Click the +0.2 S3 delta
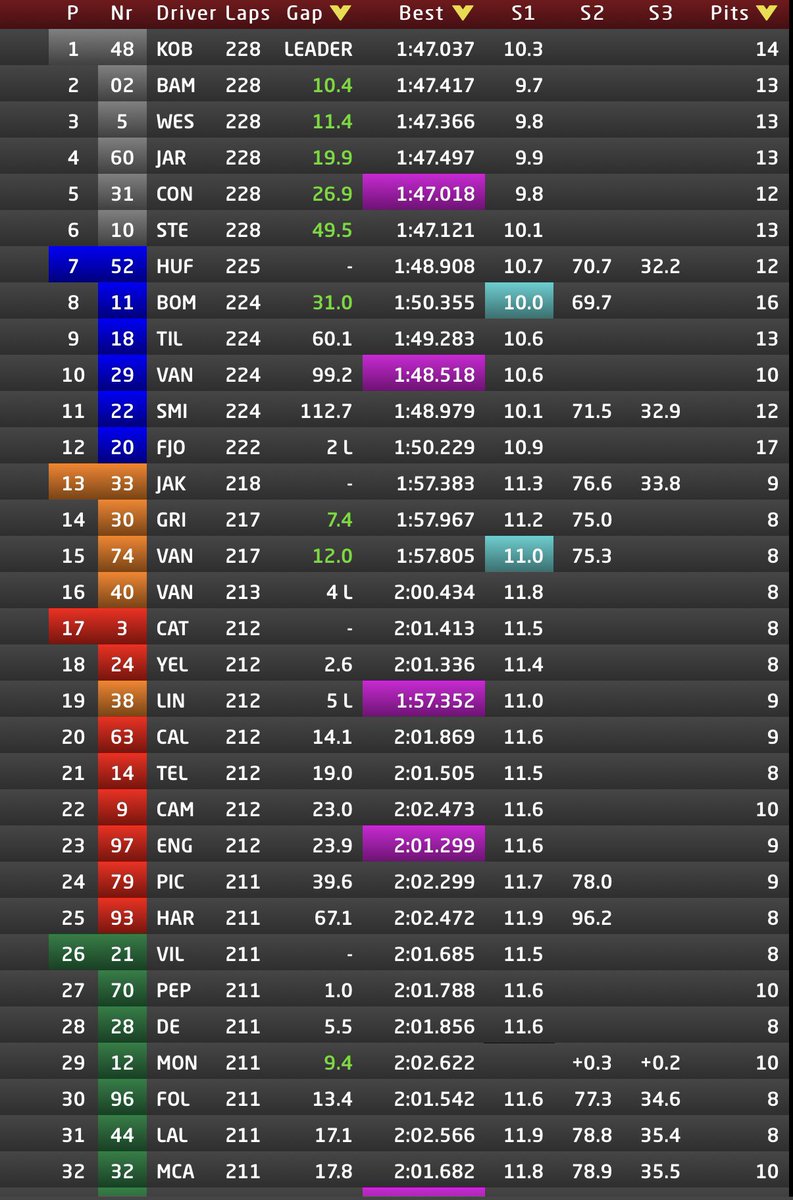 (660, 1062)
